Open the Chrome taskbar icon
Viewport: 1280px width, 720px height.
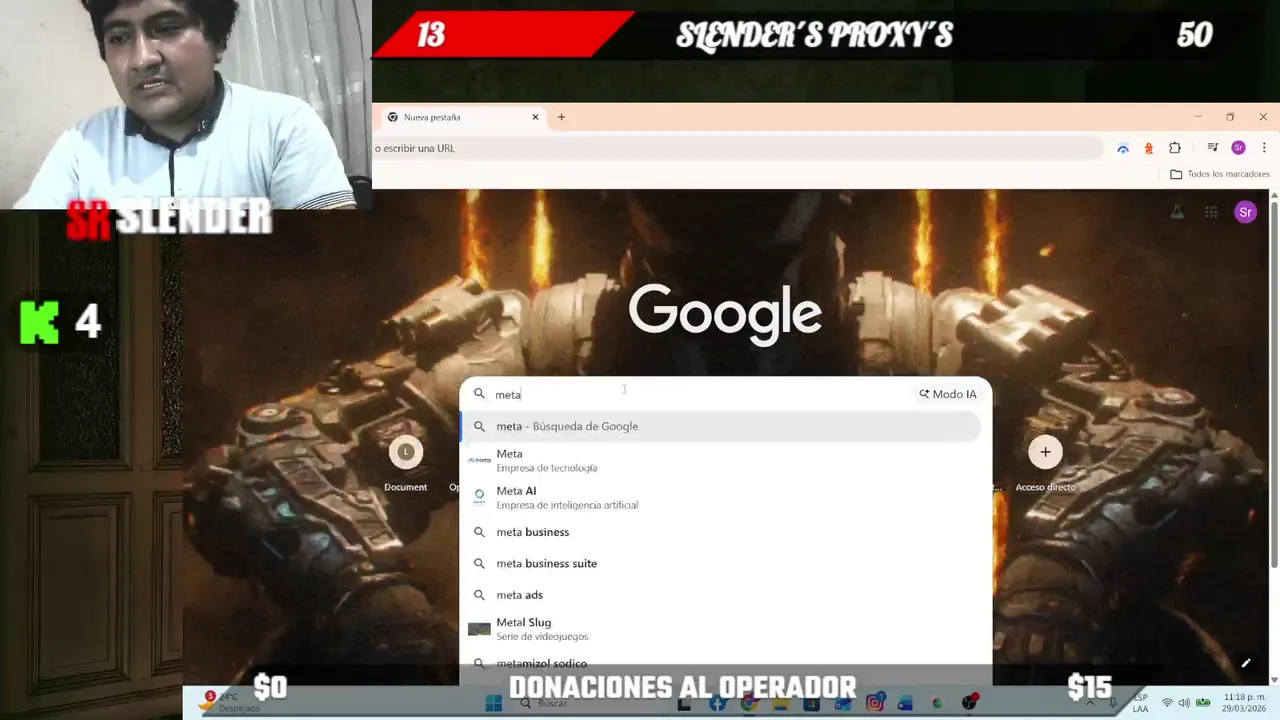pyautogui.click(x=748, y=703)
